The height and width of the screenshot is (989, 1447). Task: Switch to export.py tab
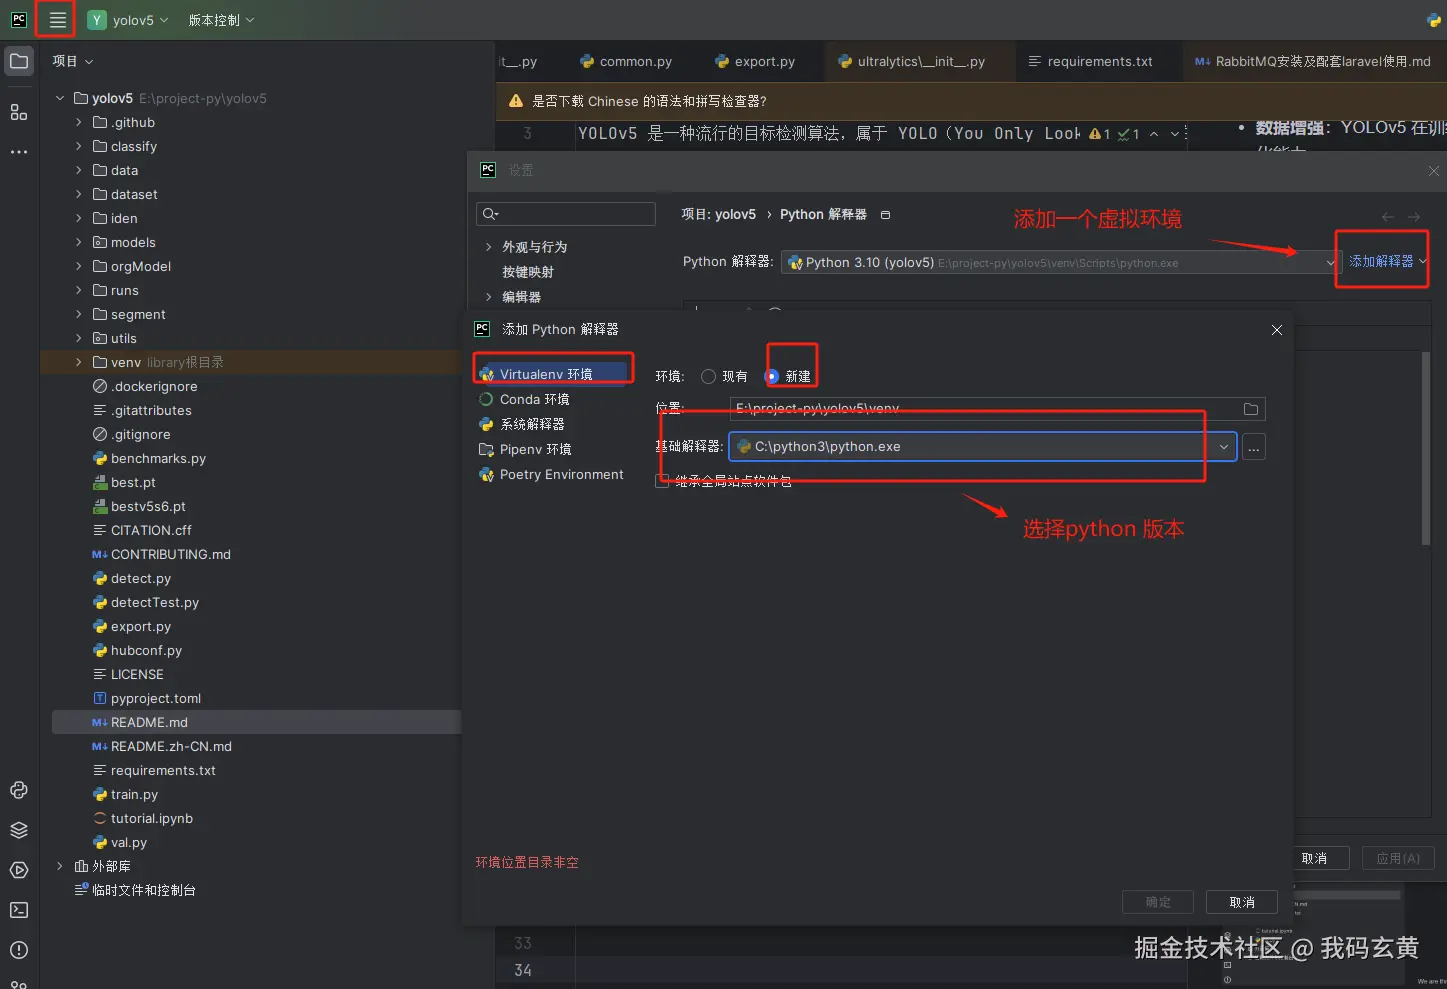coord(755,61)
